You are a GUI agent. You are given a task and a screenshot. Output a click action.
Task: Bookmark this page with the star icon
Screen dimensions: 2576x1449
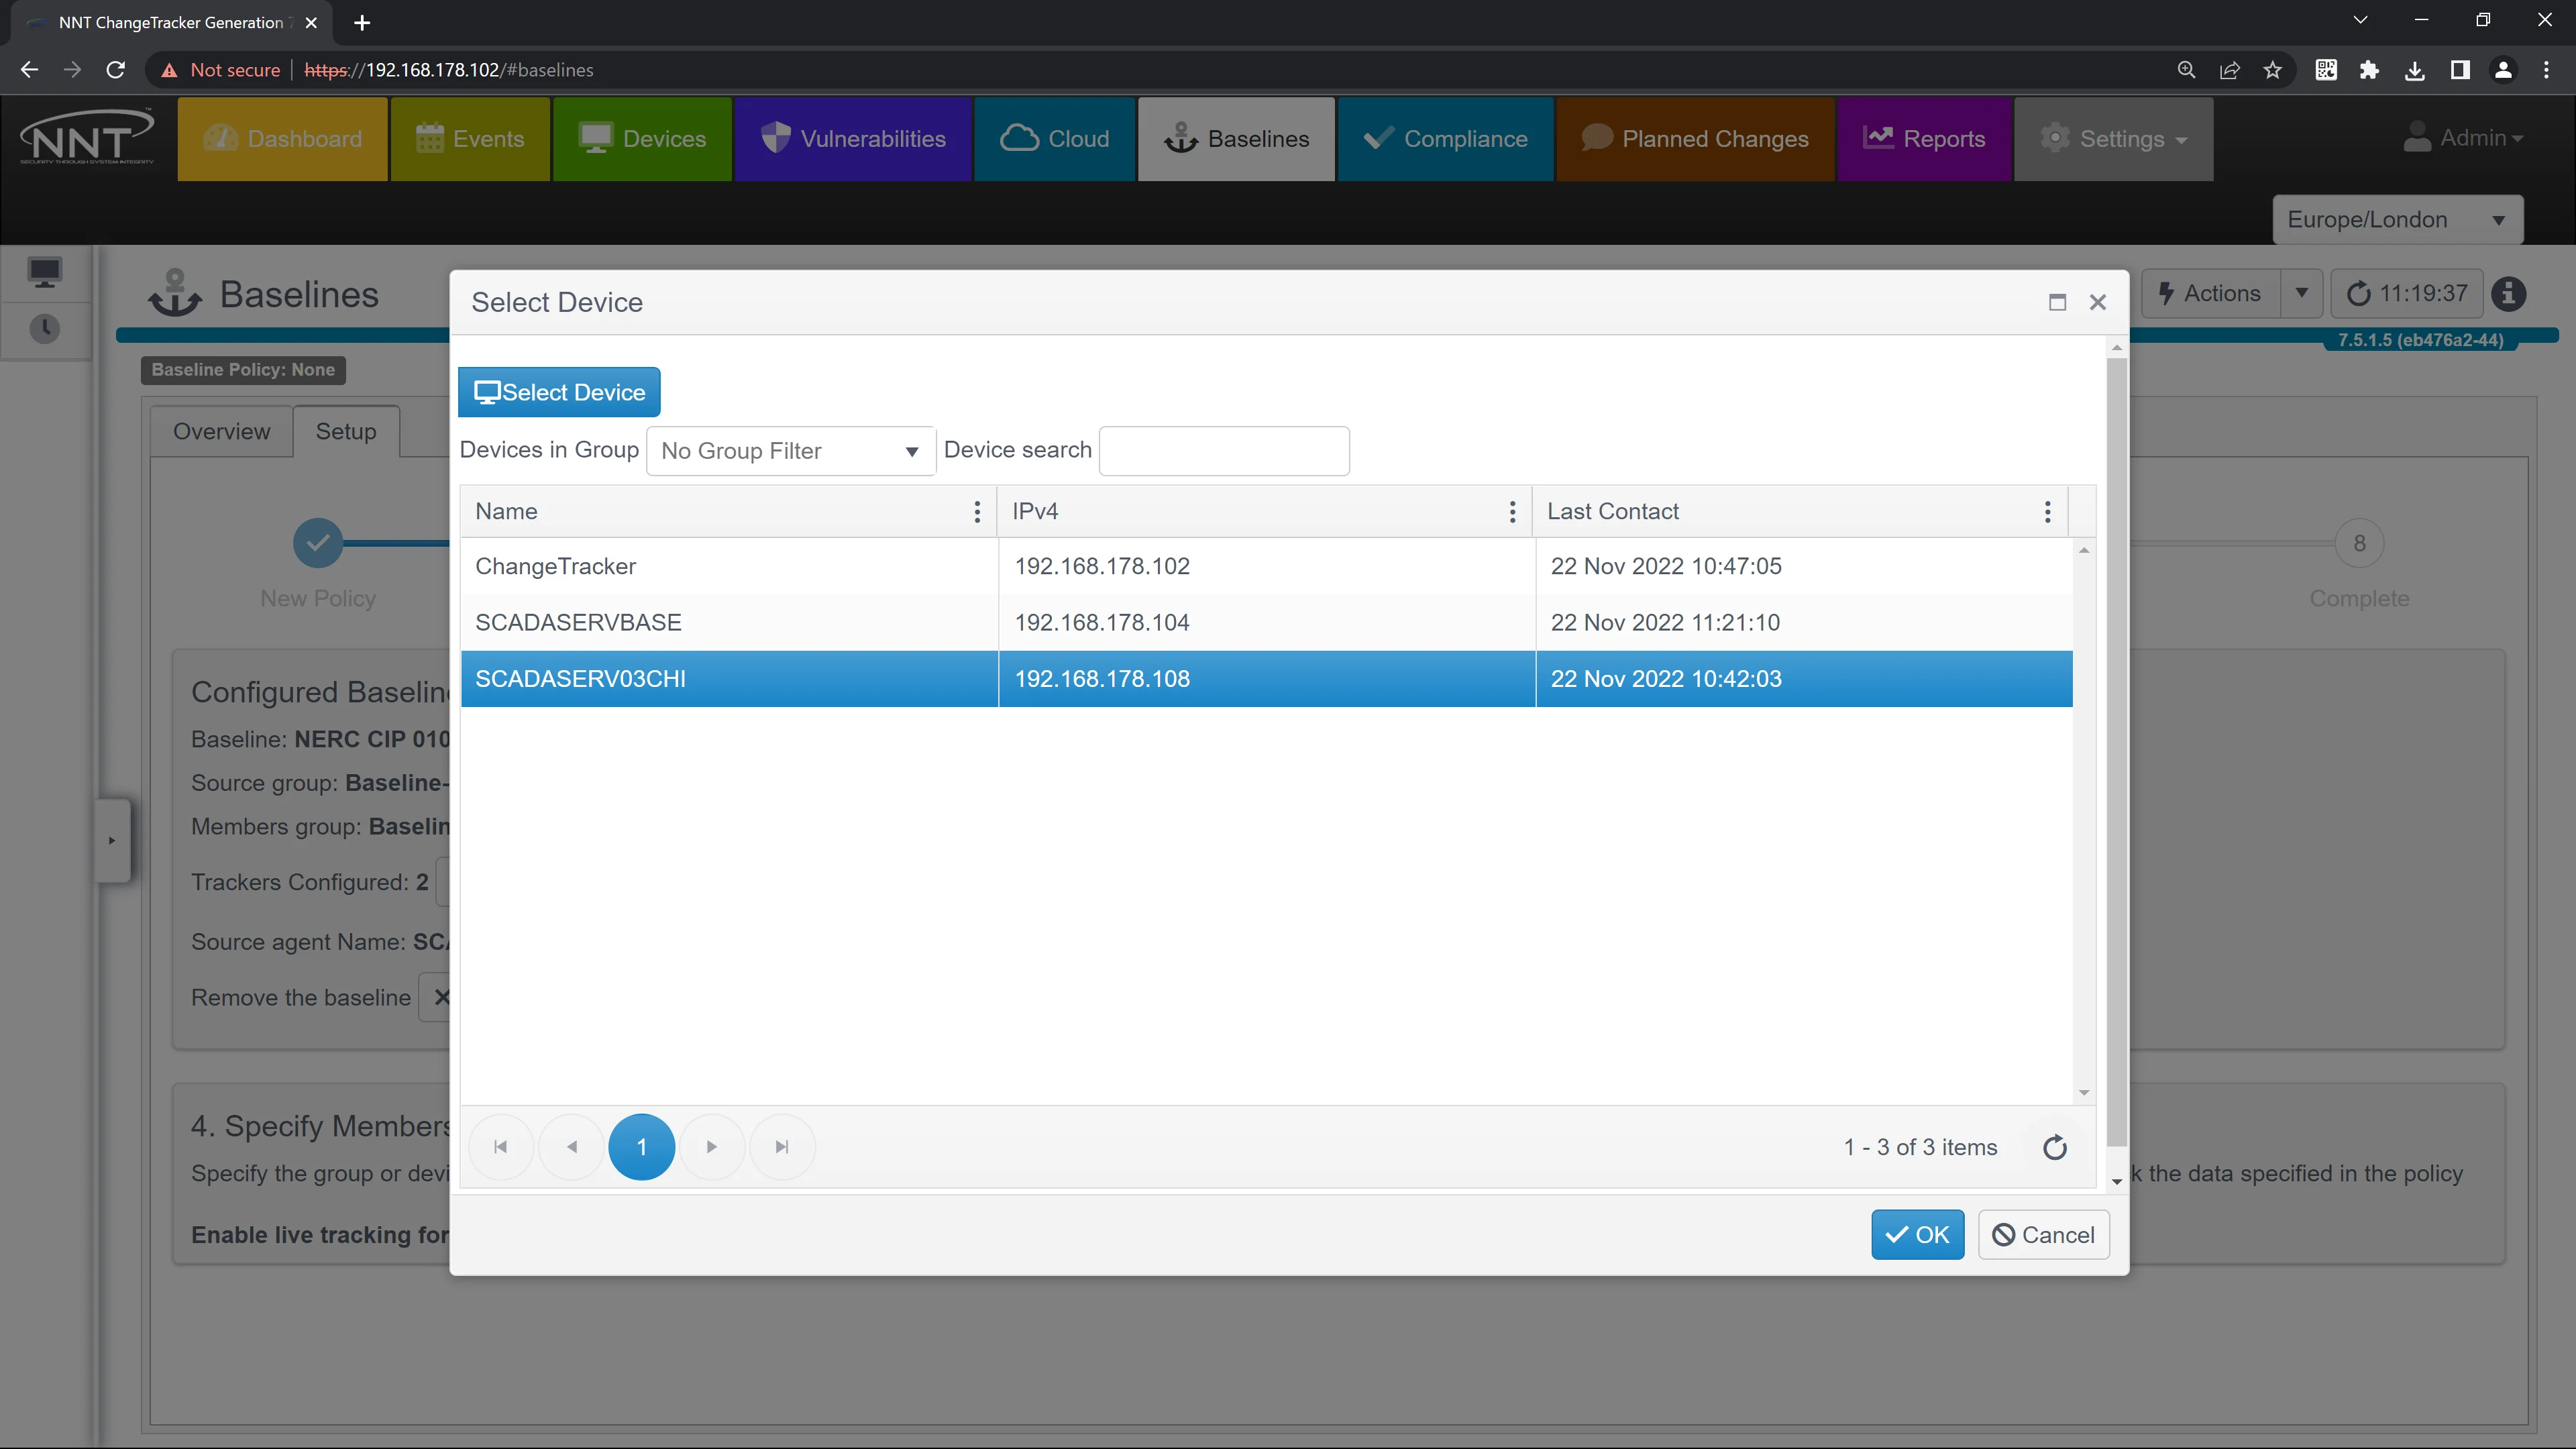(x=2273, y=70)
